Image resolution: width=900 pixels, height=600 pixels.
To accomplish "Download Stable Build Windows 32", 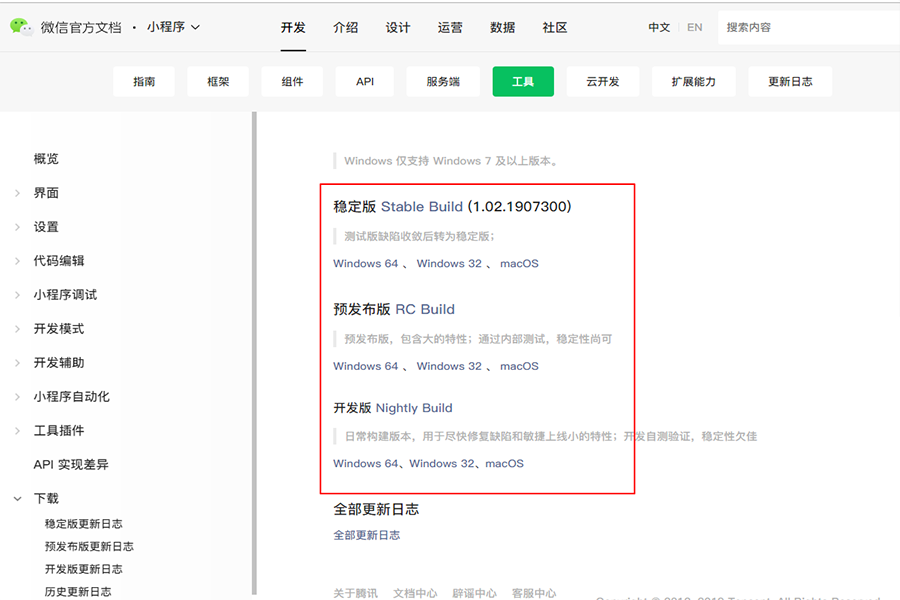I will pyautogui.click(x=449, y=264).
